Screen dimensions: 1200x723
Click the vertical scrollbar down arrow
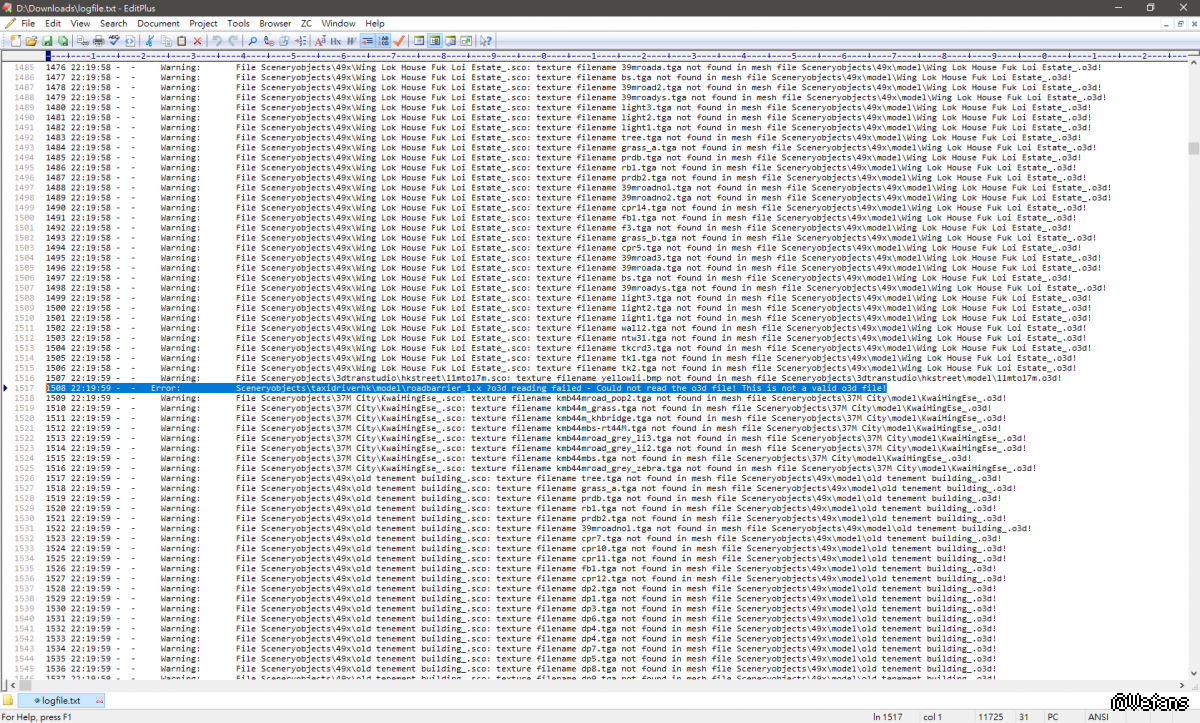click(x=1193, y=674)
